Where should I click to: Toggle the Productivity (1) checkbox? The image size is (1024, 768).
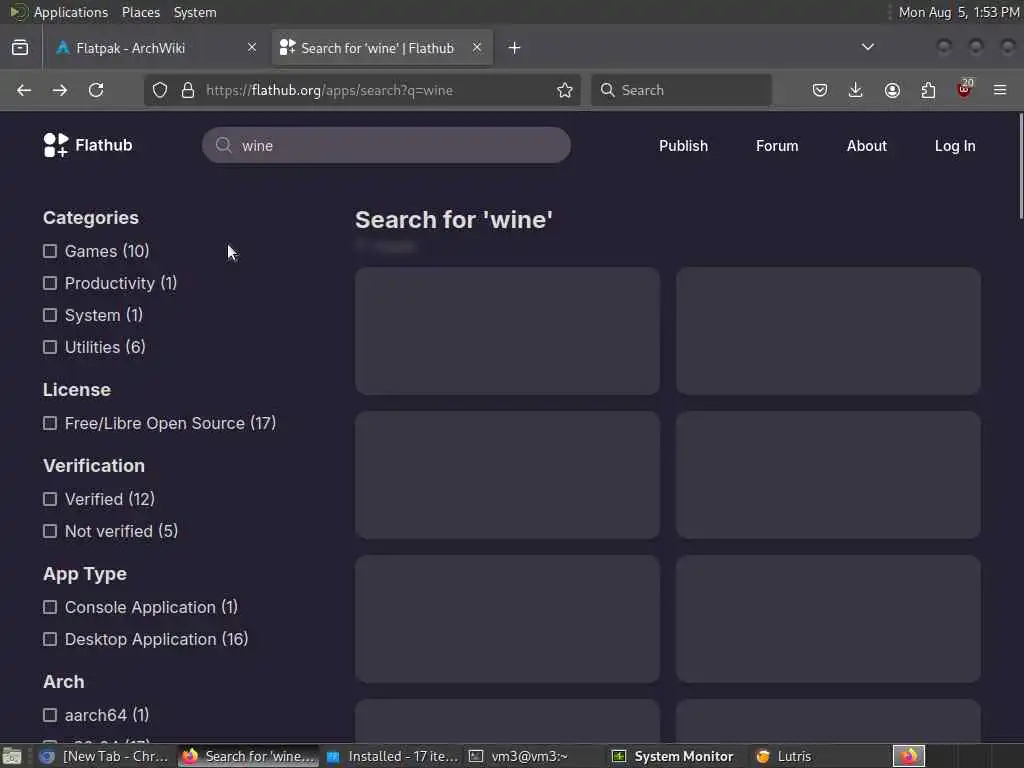pyautogui.click(x=50, y=283)
